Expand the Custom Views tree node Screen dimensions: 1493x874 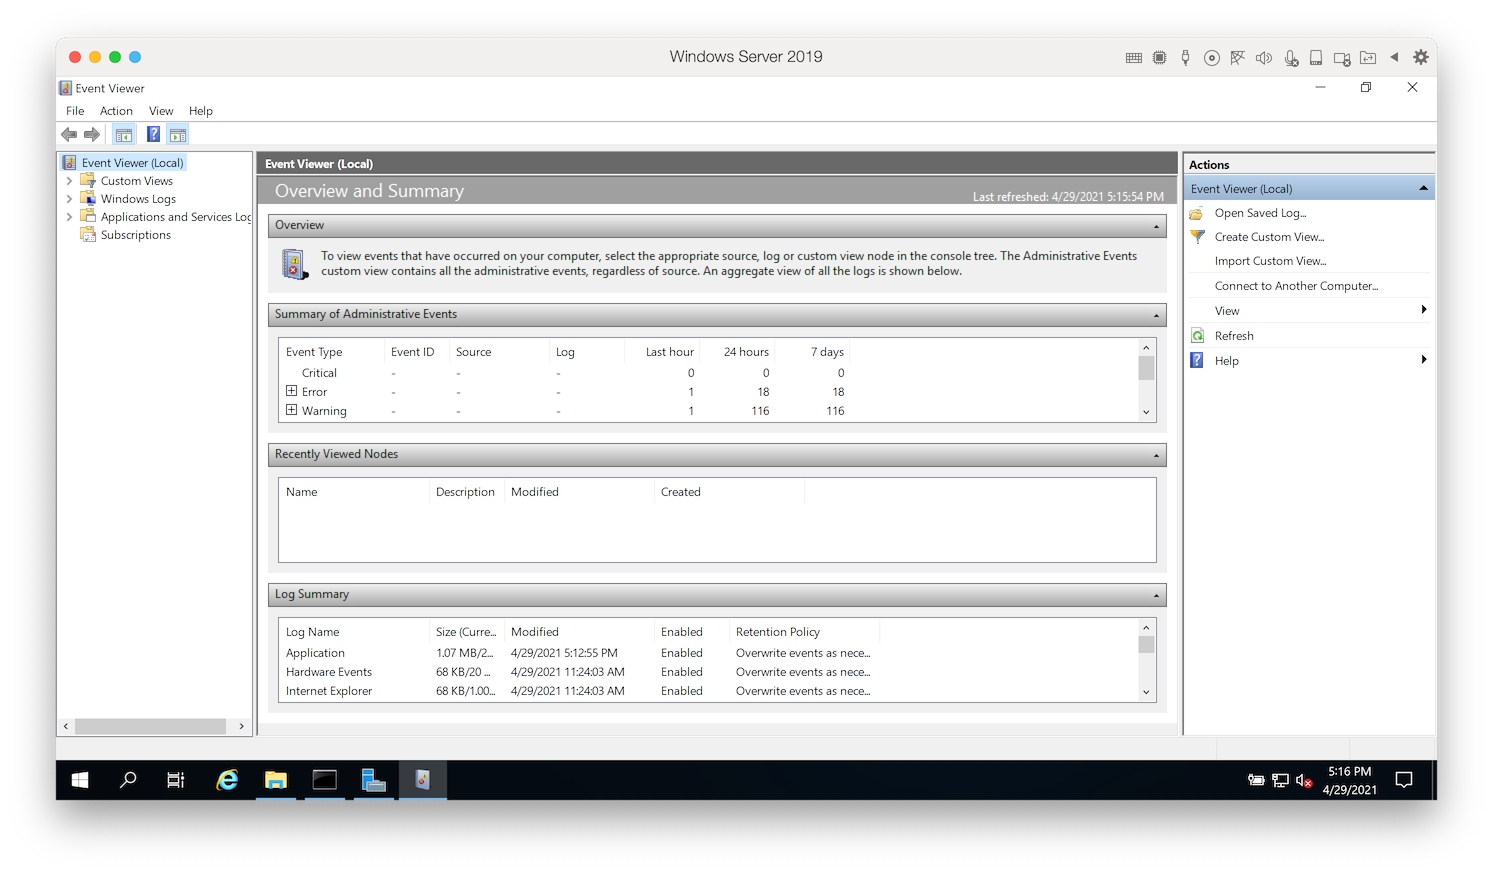(x=69, y=181)
